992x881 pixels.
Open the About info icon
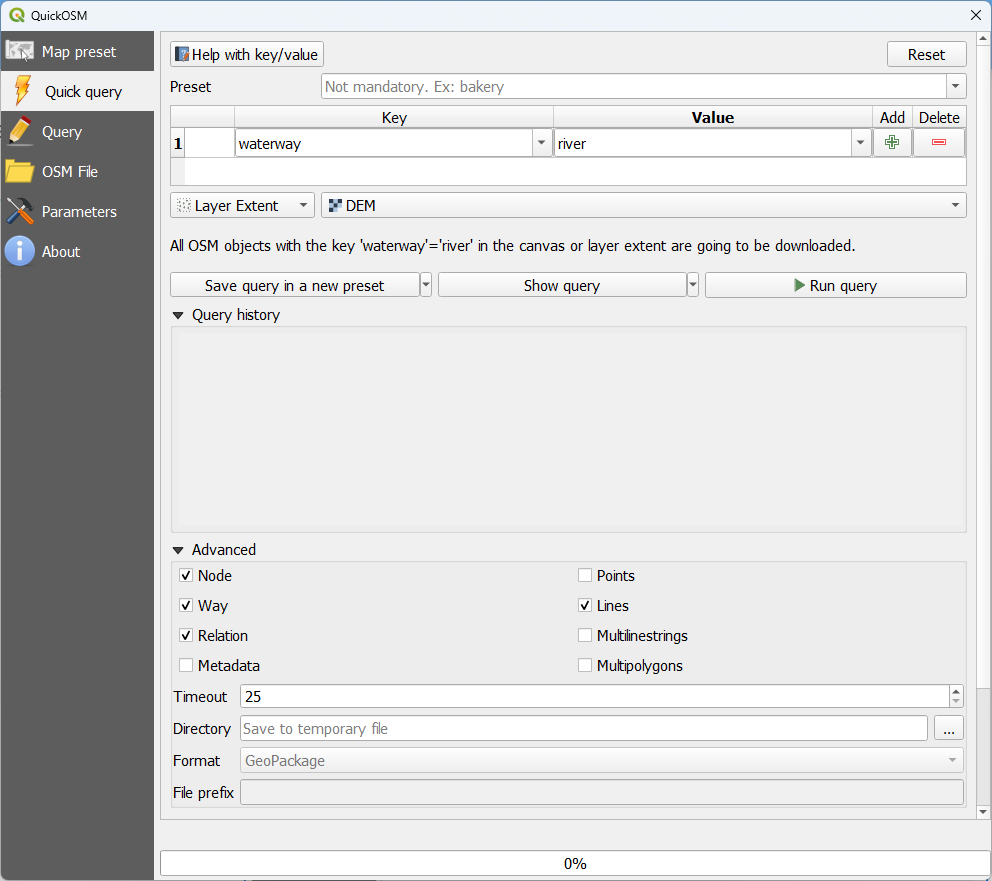[19, 251]
